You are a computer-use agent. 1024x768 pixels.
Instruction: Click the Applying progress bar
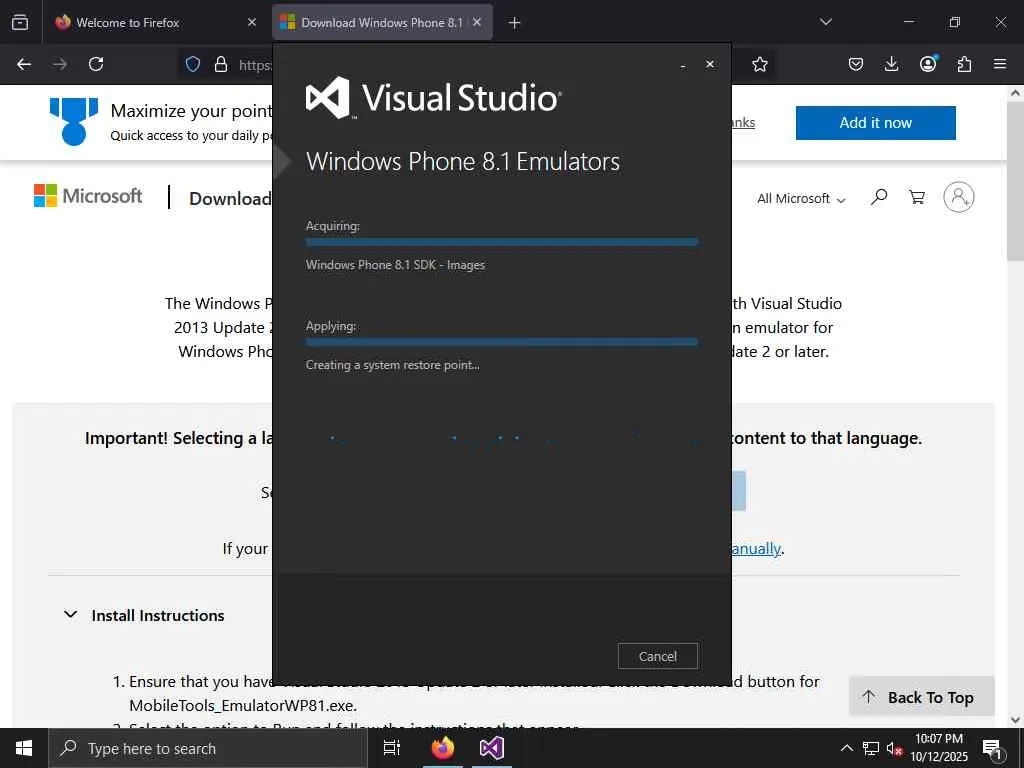coord(502,342)
